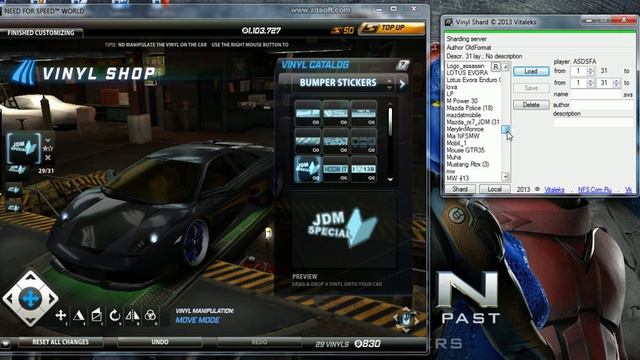This screenshot has width=640, height=360.
Task: Click the R refresh button beside list
Action: click(496, 67)
